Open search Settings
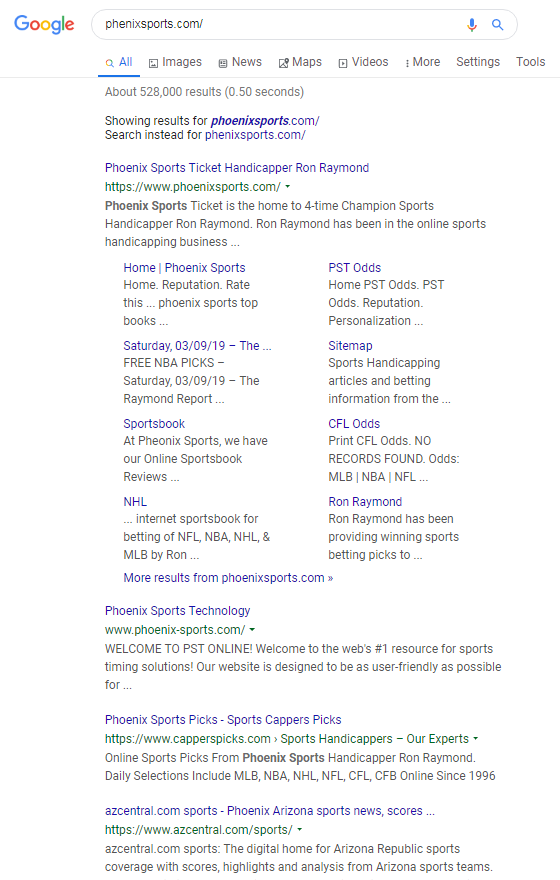 point(478,62)
